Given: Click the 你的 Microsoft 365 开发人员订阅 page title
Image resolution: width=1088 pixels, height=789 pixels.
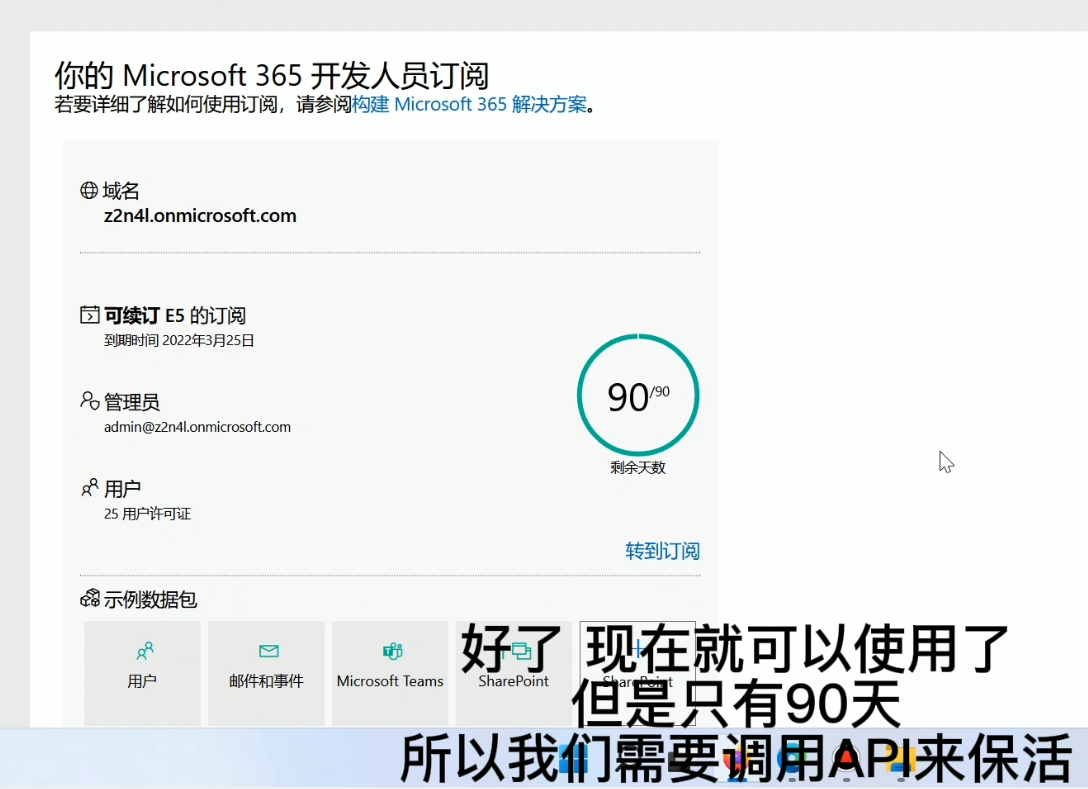Looking at the screenshot, I should coord(272,76).
